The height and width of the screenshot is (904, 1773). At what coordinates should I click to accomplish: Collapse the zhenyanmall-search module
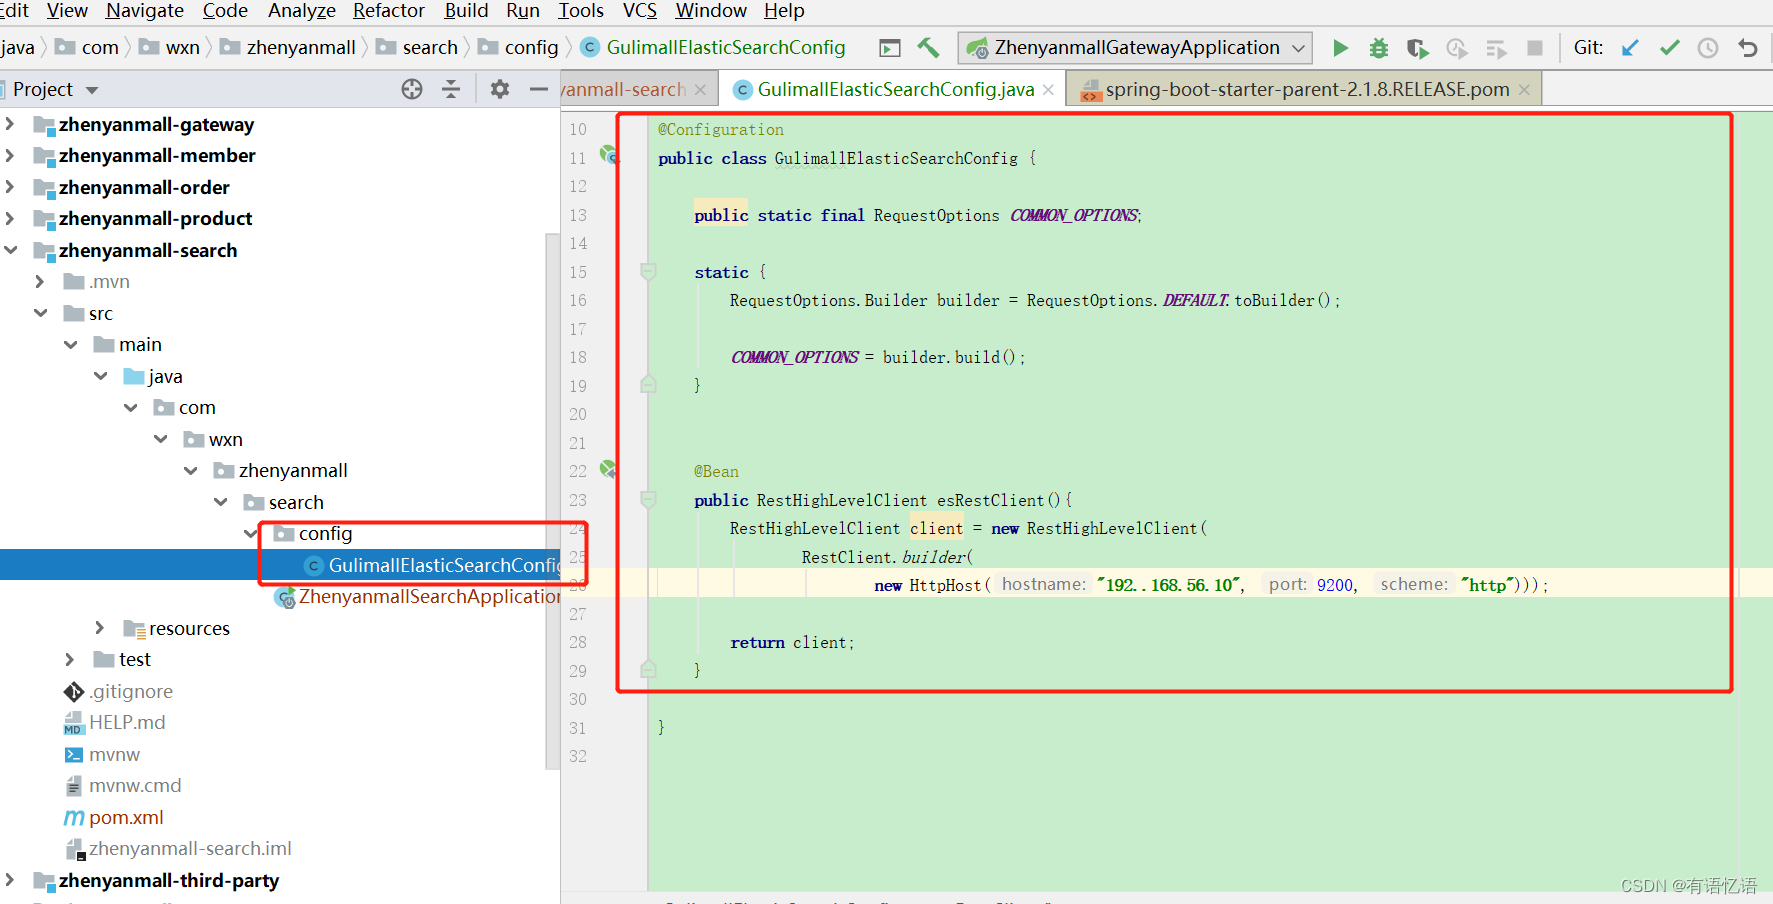[x=10, y=250]
